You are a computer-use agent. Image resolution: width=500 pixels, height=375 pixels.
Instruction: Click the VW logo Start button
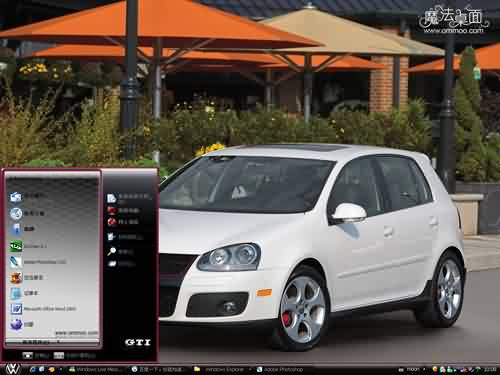(x=13, y=369)
